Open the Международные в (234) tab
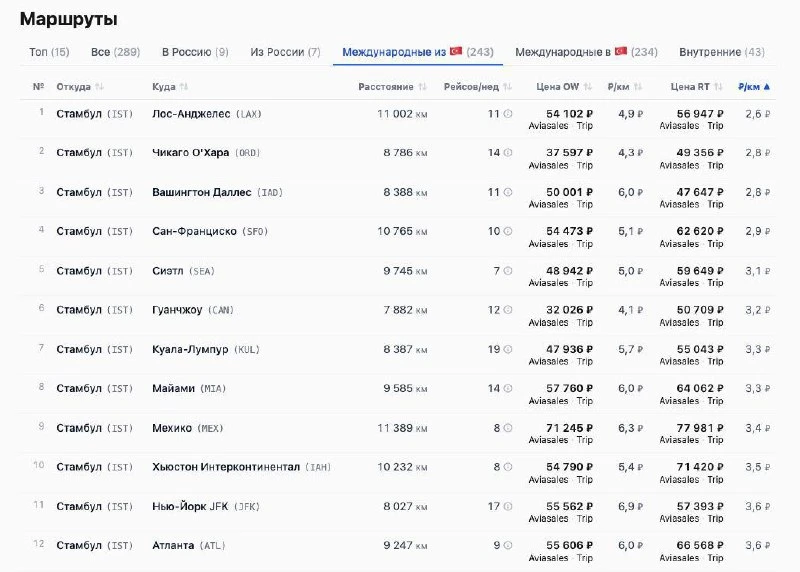 click(x=586, y=52)
